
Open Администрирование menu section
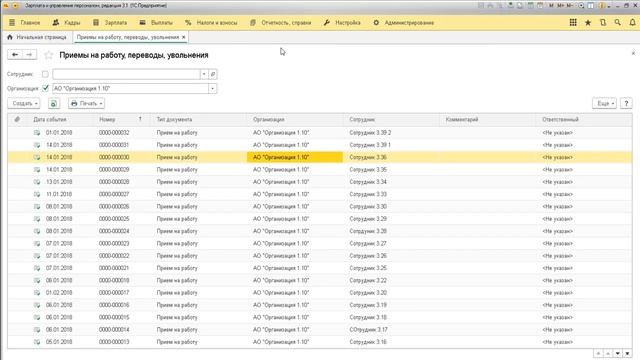pos(404,23)
